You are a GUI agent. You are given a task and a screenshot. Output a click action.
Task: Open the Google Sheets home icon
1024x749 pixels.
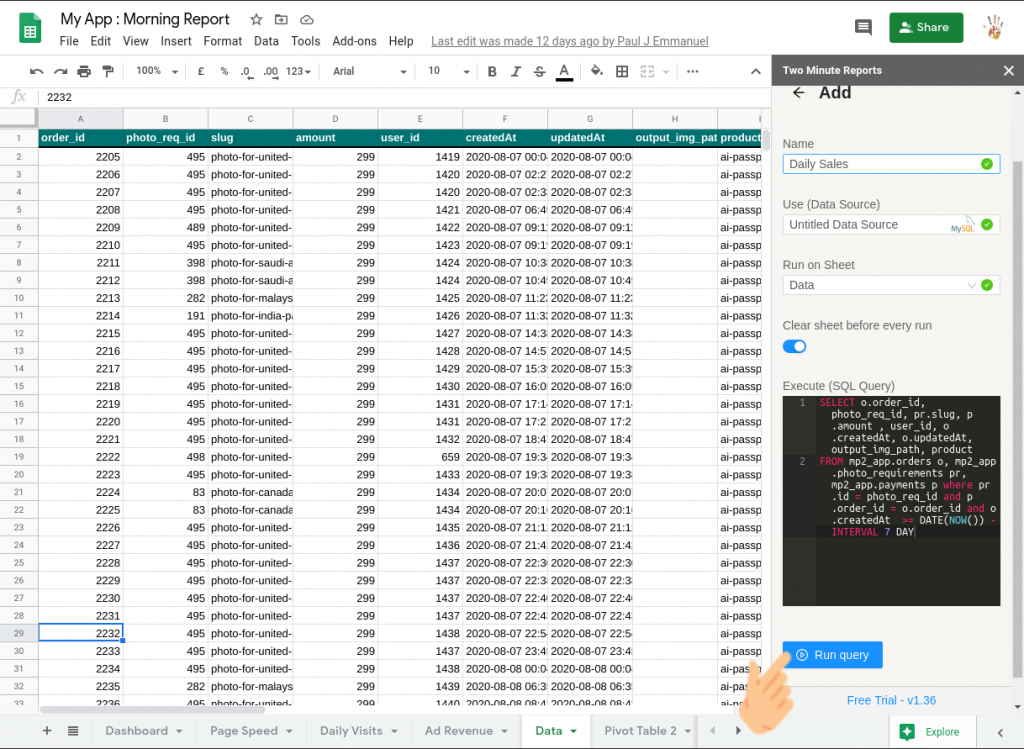pyautogui.click(x=30, y=28)
